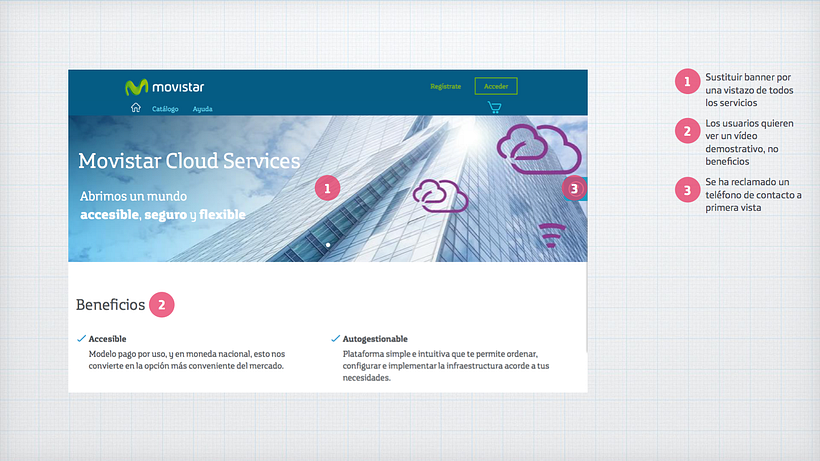Click text 'Modelo pago por uso'
The height and width of the screenshot is (461, 820).
click(x=127, y=354)
